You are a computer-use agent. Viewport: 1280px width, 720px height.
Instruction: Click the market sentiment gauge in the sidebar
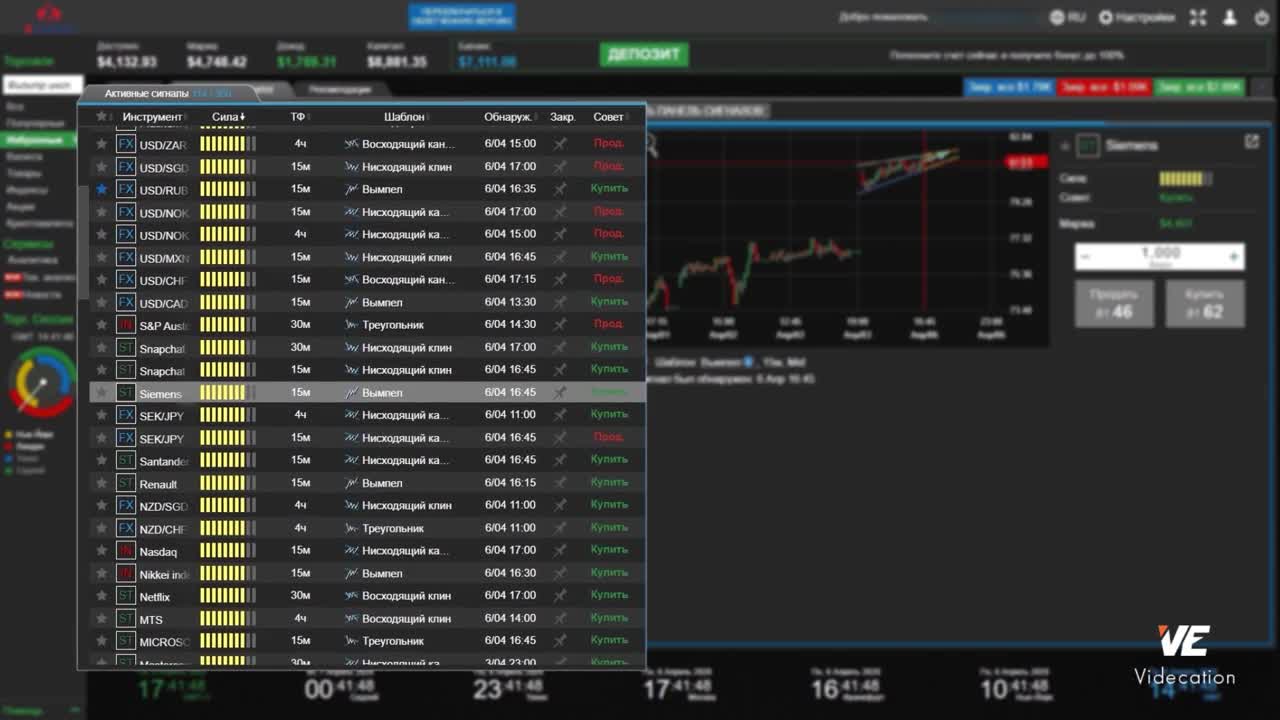coord(42,382)
